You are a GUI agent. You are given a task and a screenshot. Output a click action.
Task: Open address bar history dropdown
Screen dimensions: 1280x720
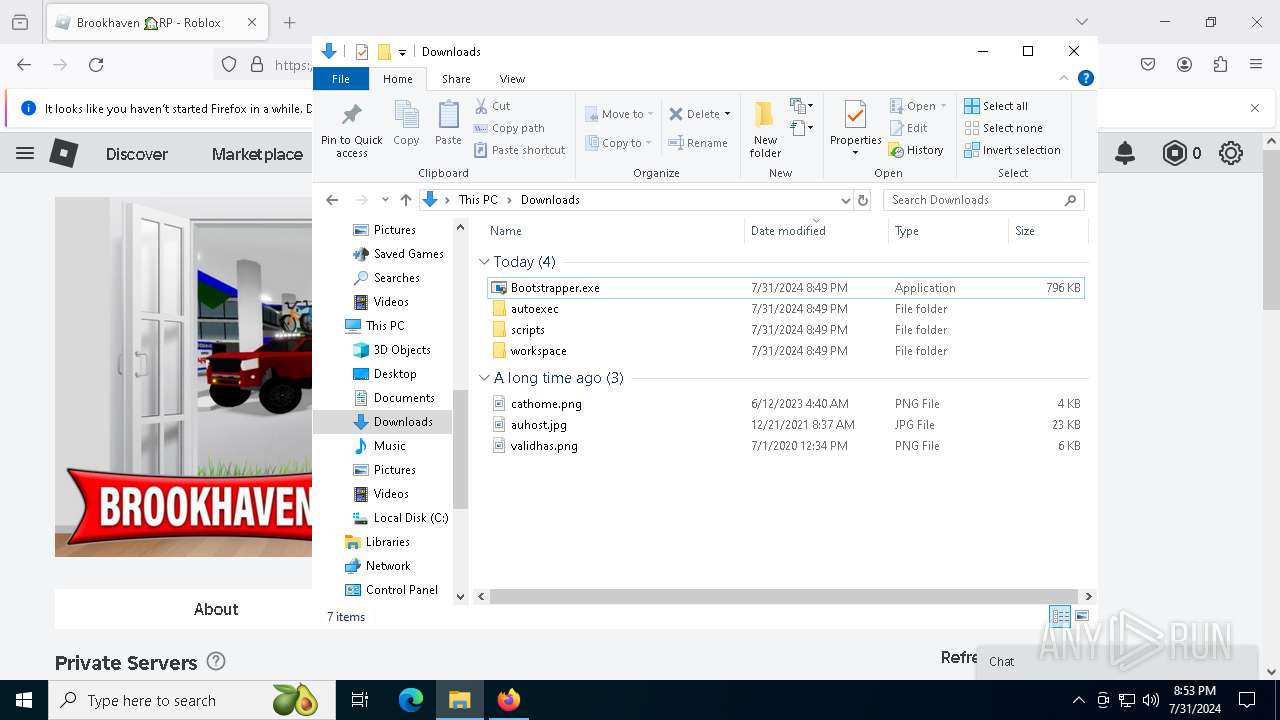click(846, 200)
